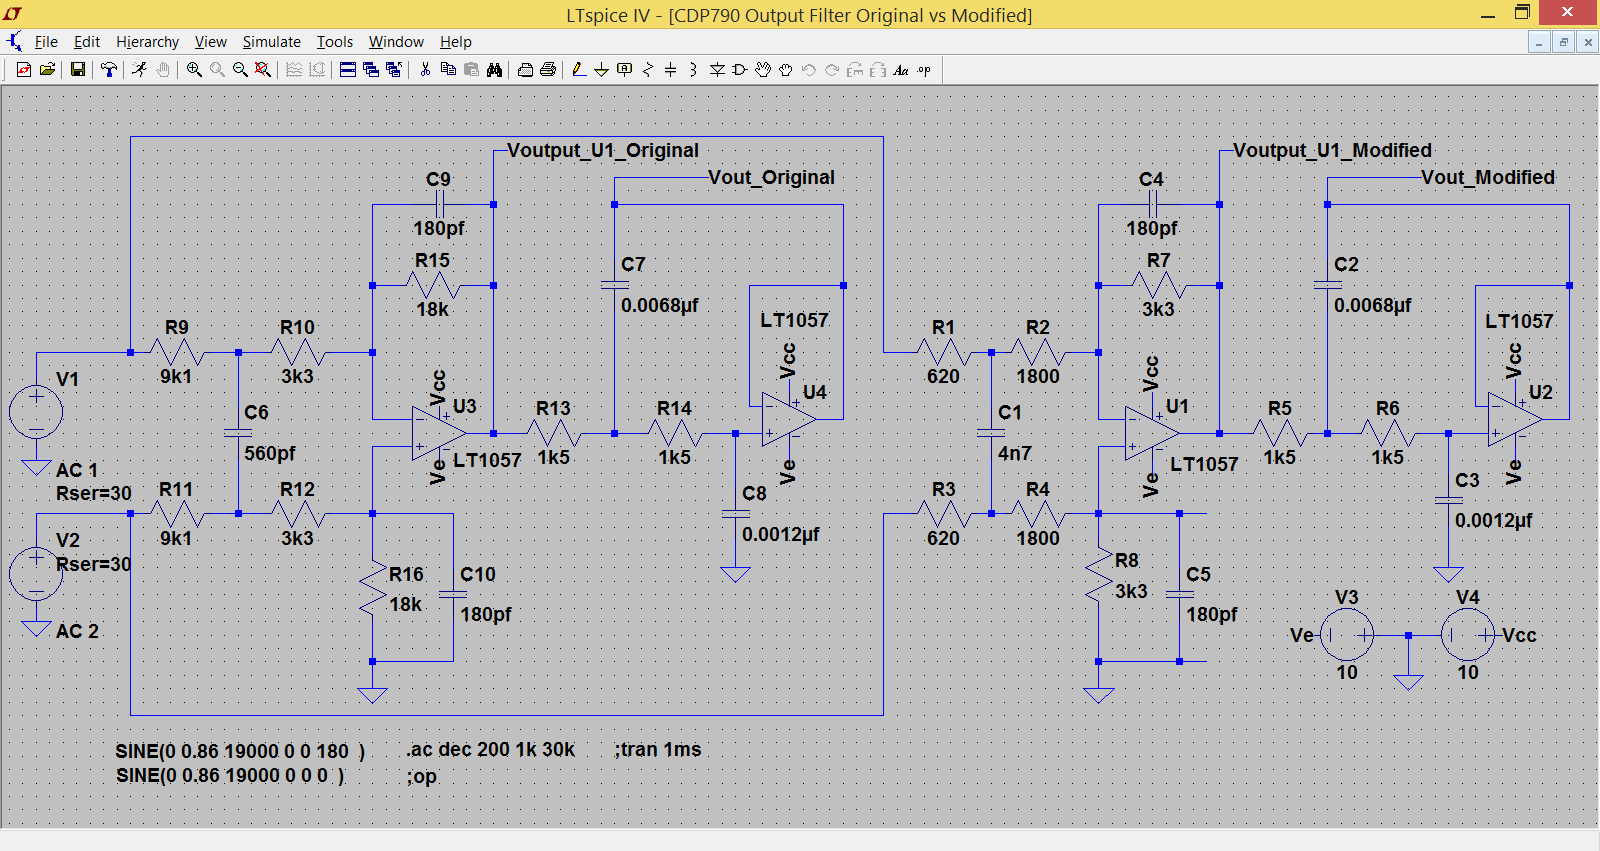Click the Pan magnifier icon
The width and height of the screenshot is (1600, 851).
coord(217,70)
